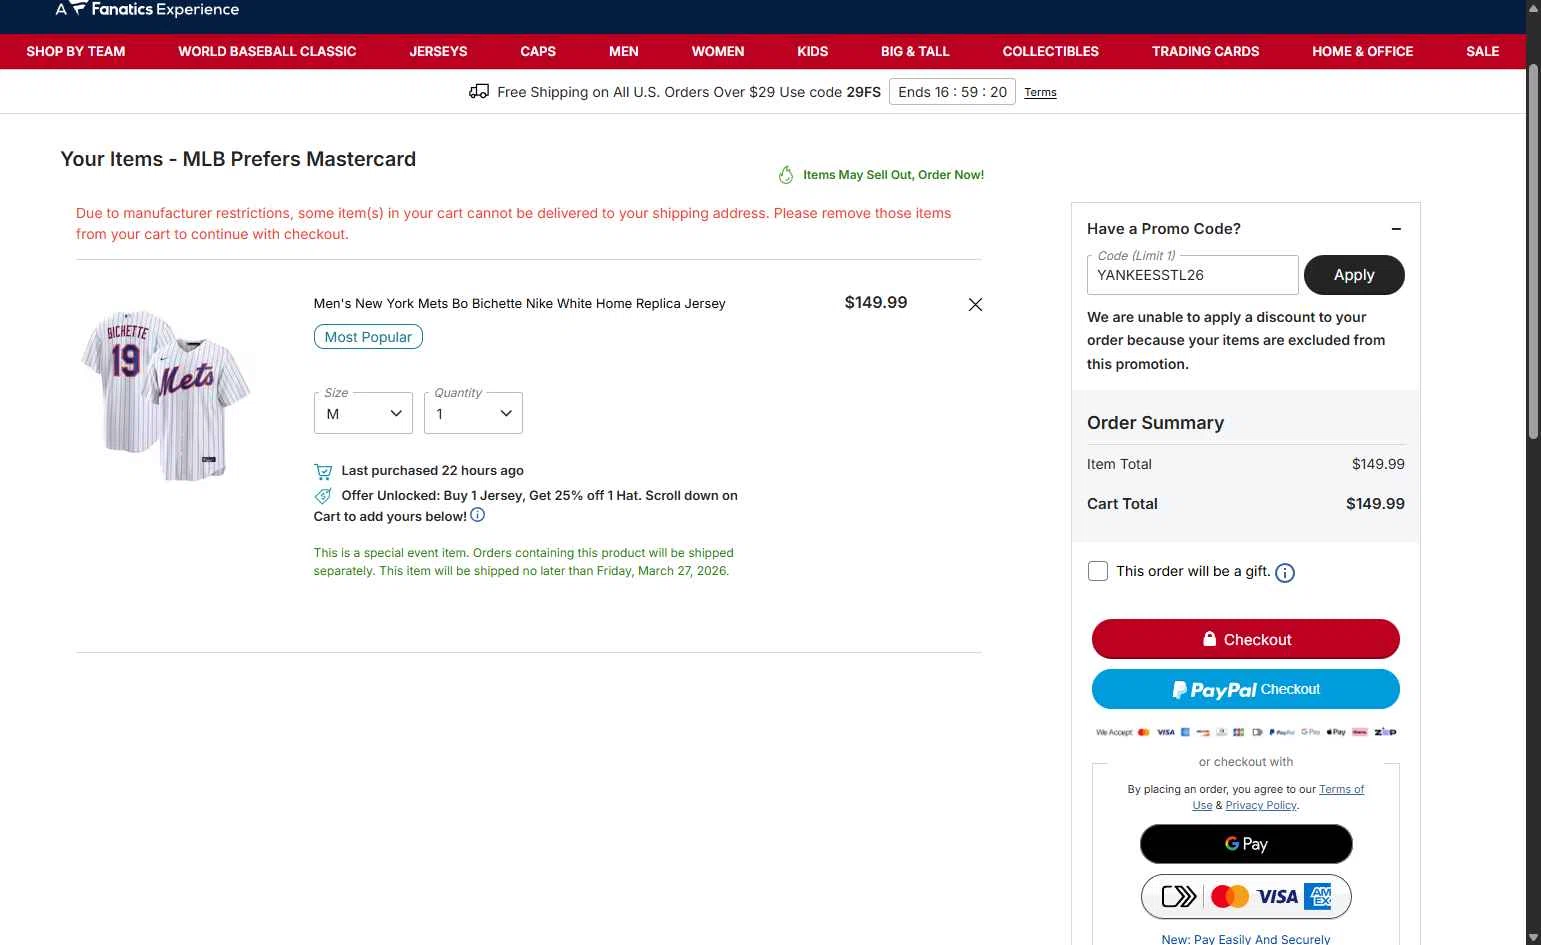Screen dimensions: 1541x945
Task: Open the Caps menu
Action: (538, 51)
